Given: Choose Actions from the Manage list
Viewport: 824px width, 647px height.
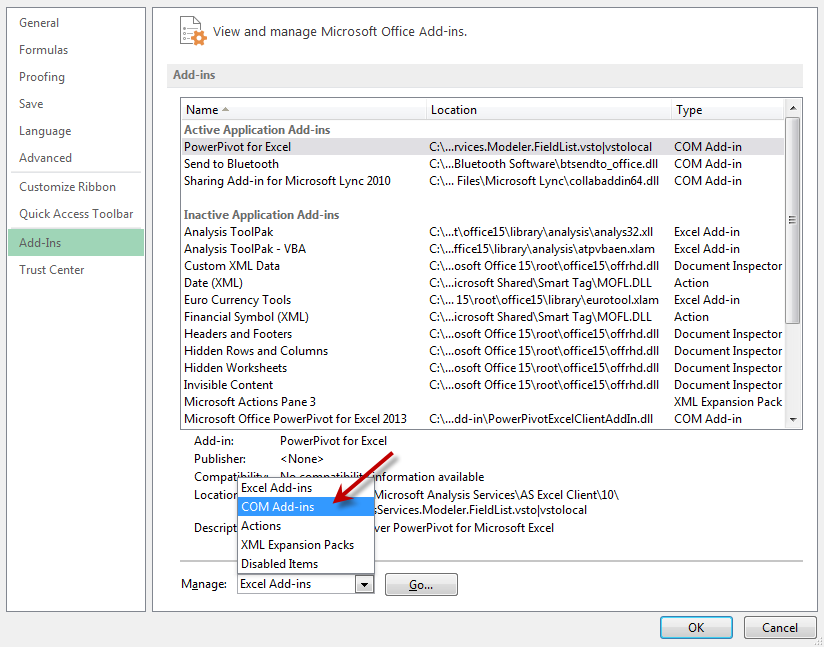Looking at the screenshot, I should [x=305, y=526].
